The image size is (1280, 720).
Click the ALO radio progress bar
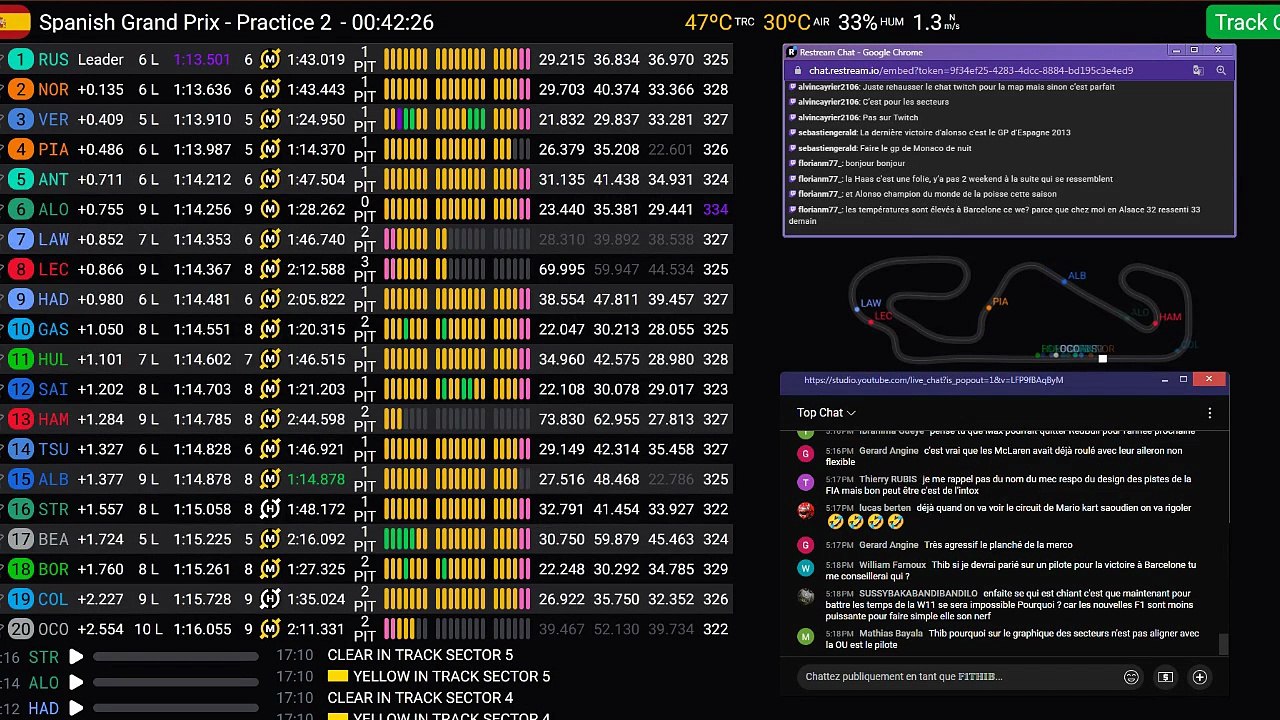(x=176, y=683)
